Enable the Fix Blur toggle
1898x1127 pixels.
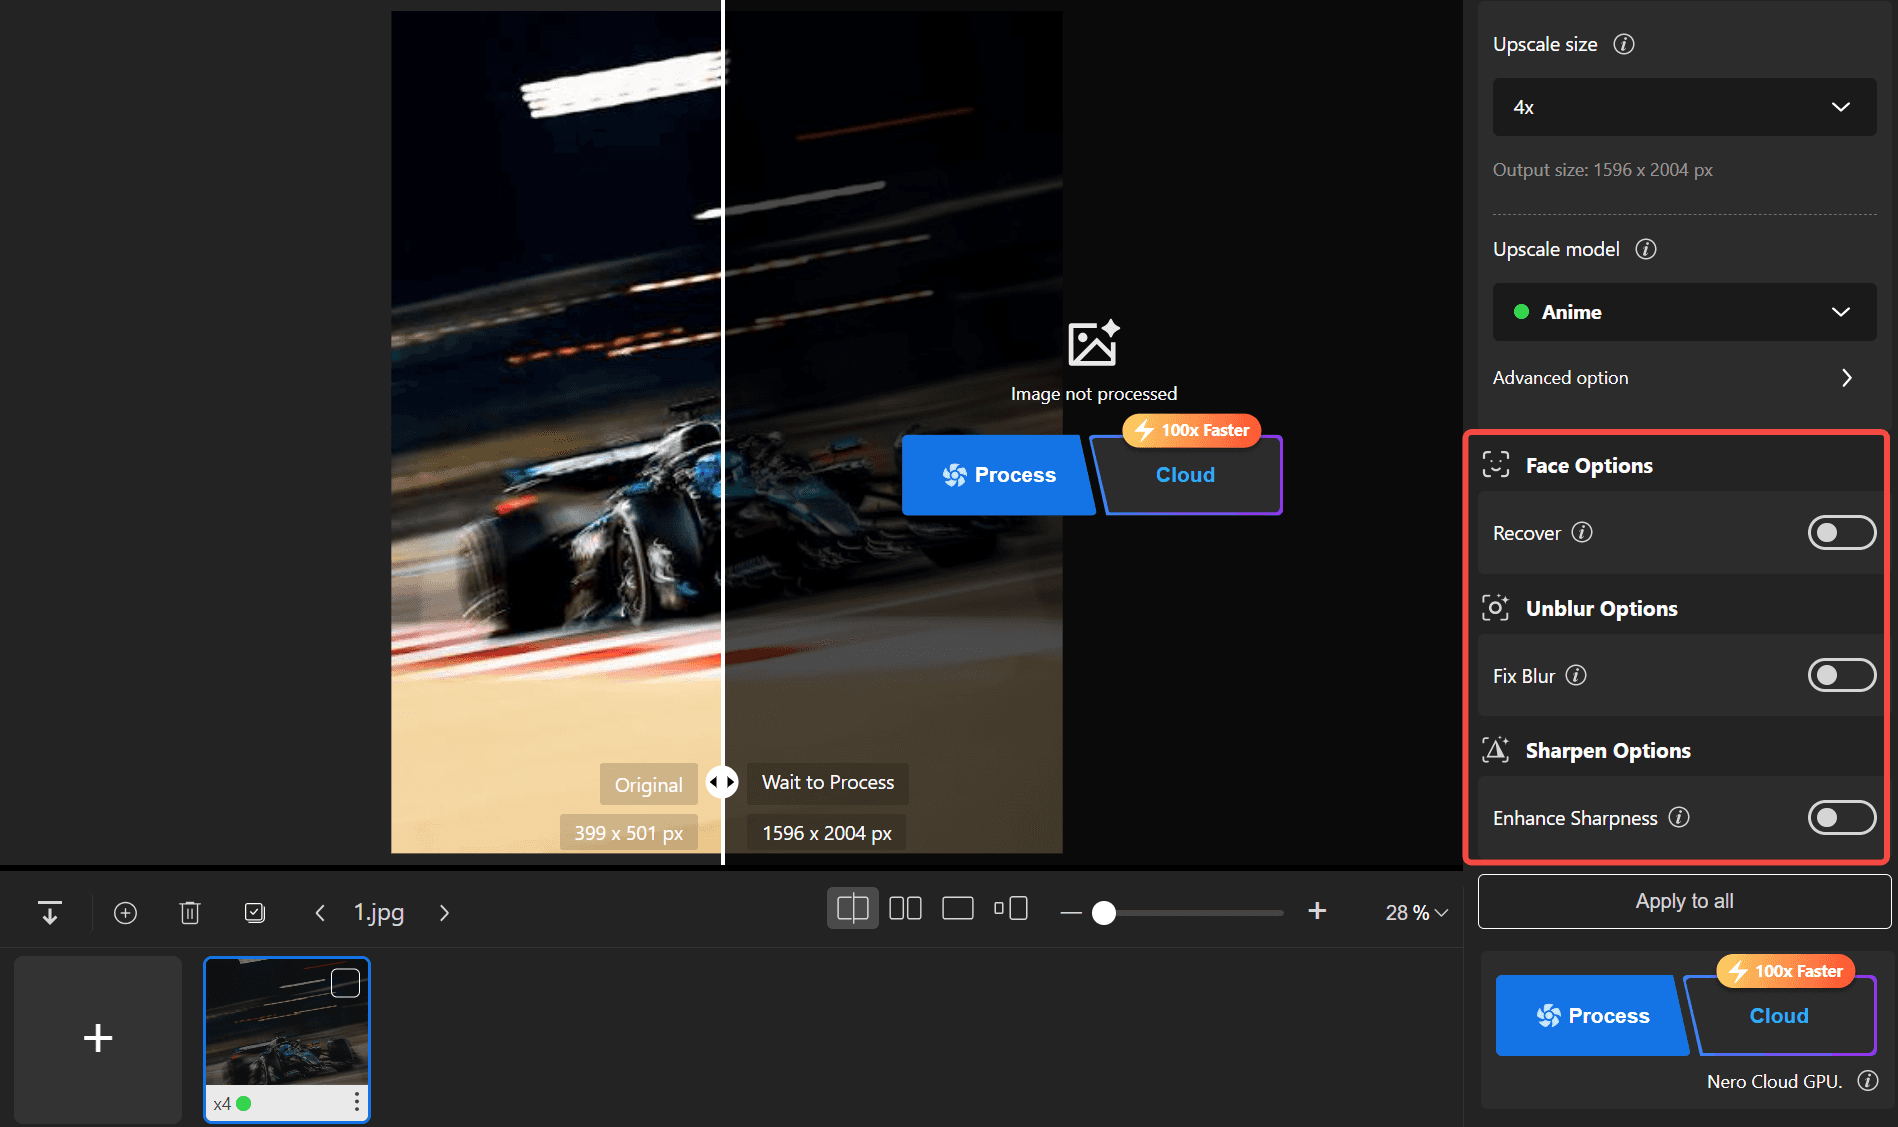[x=1841, y=675]
